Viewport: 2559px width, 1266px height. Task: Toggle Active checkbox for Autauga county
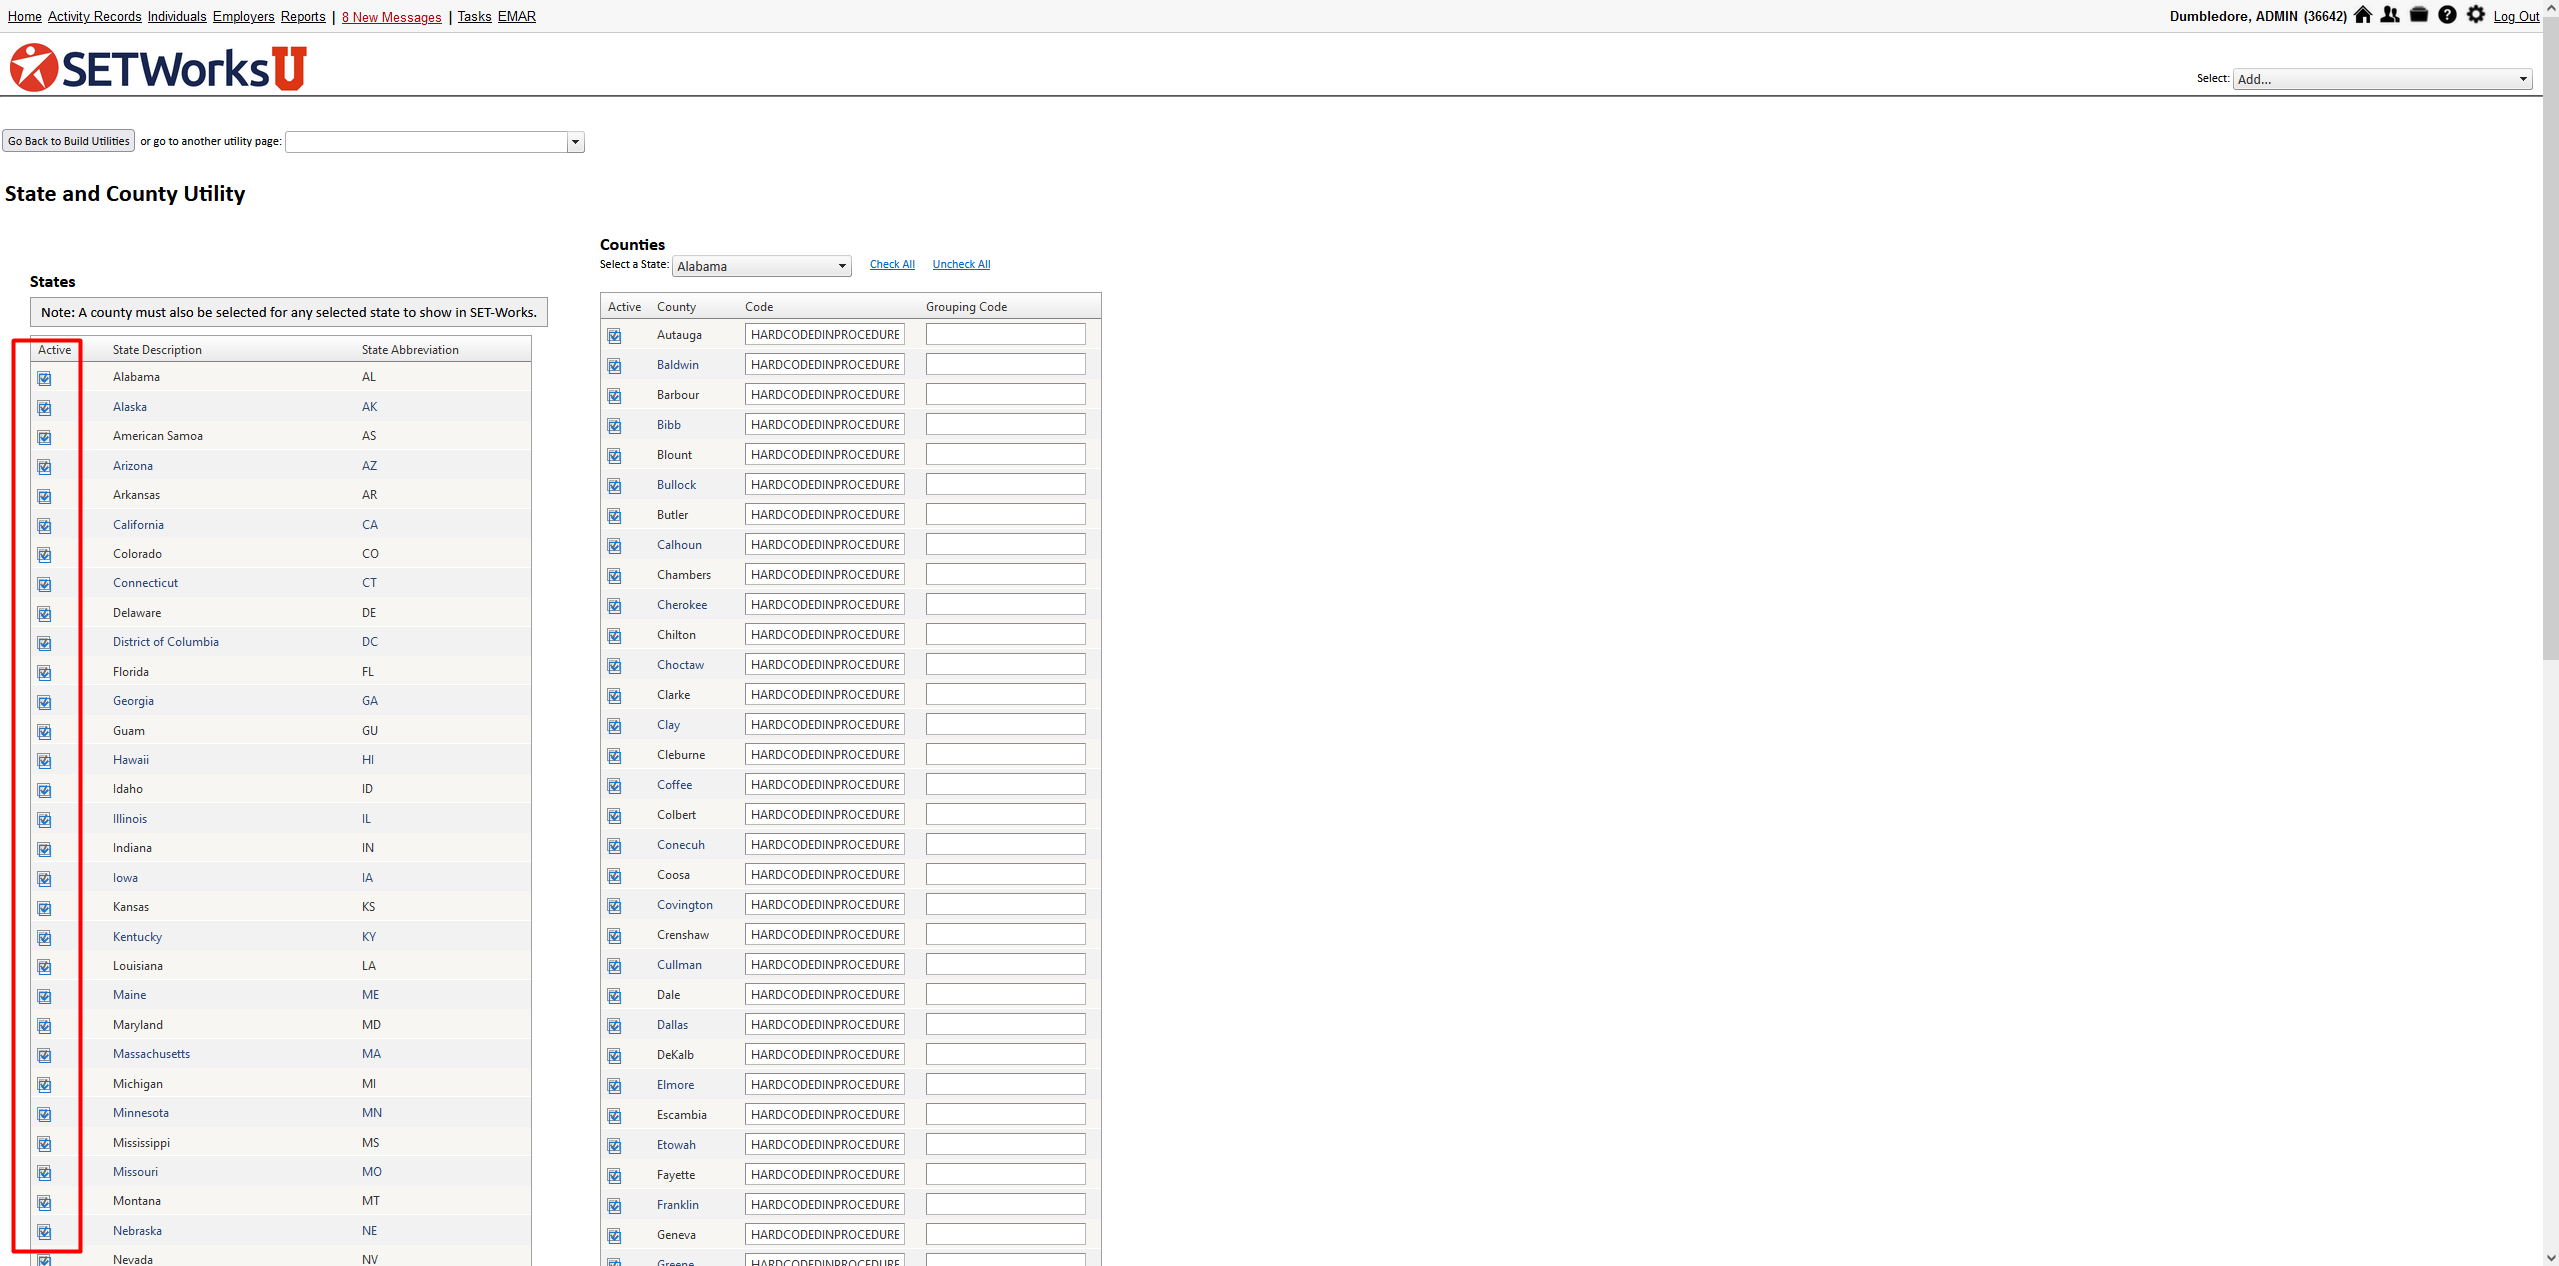(x=614, y=336)
